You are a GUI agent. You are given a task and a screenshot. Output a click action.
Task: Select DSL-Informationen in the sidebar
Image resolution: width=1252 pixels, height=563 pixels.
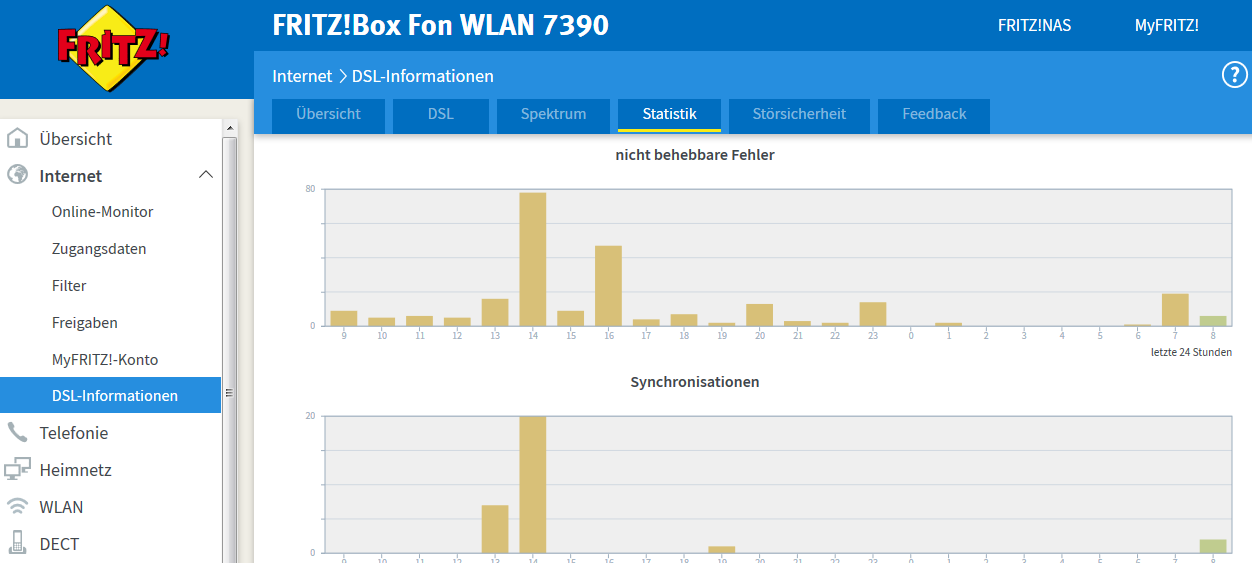click(110, 395)
